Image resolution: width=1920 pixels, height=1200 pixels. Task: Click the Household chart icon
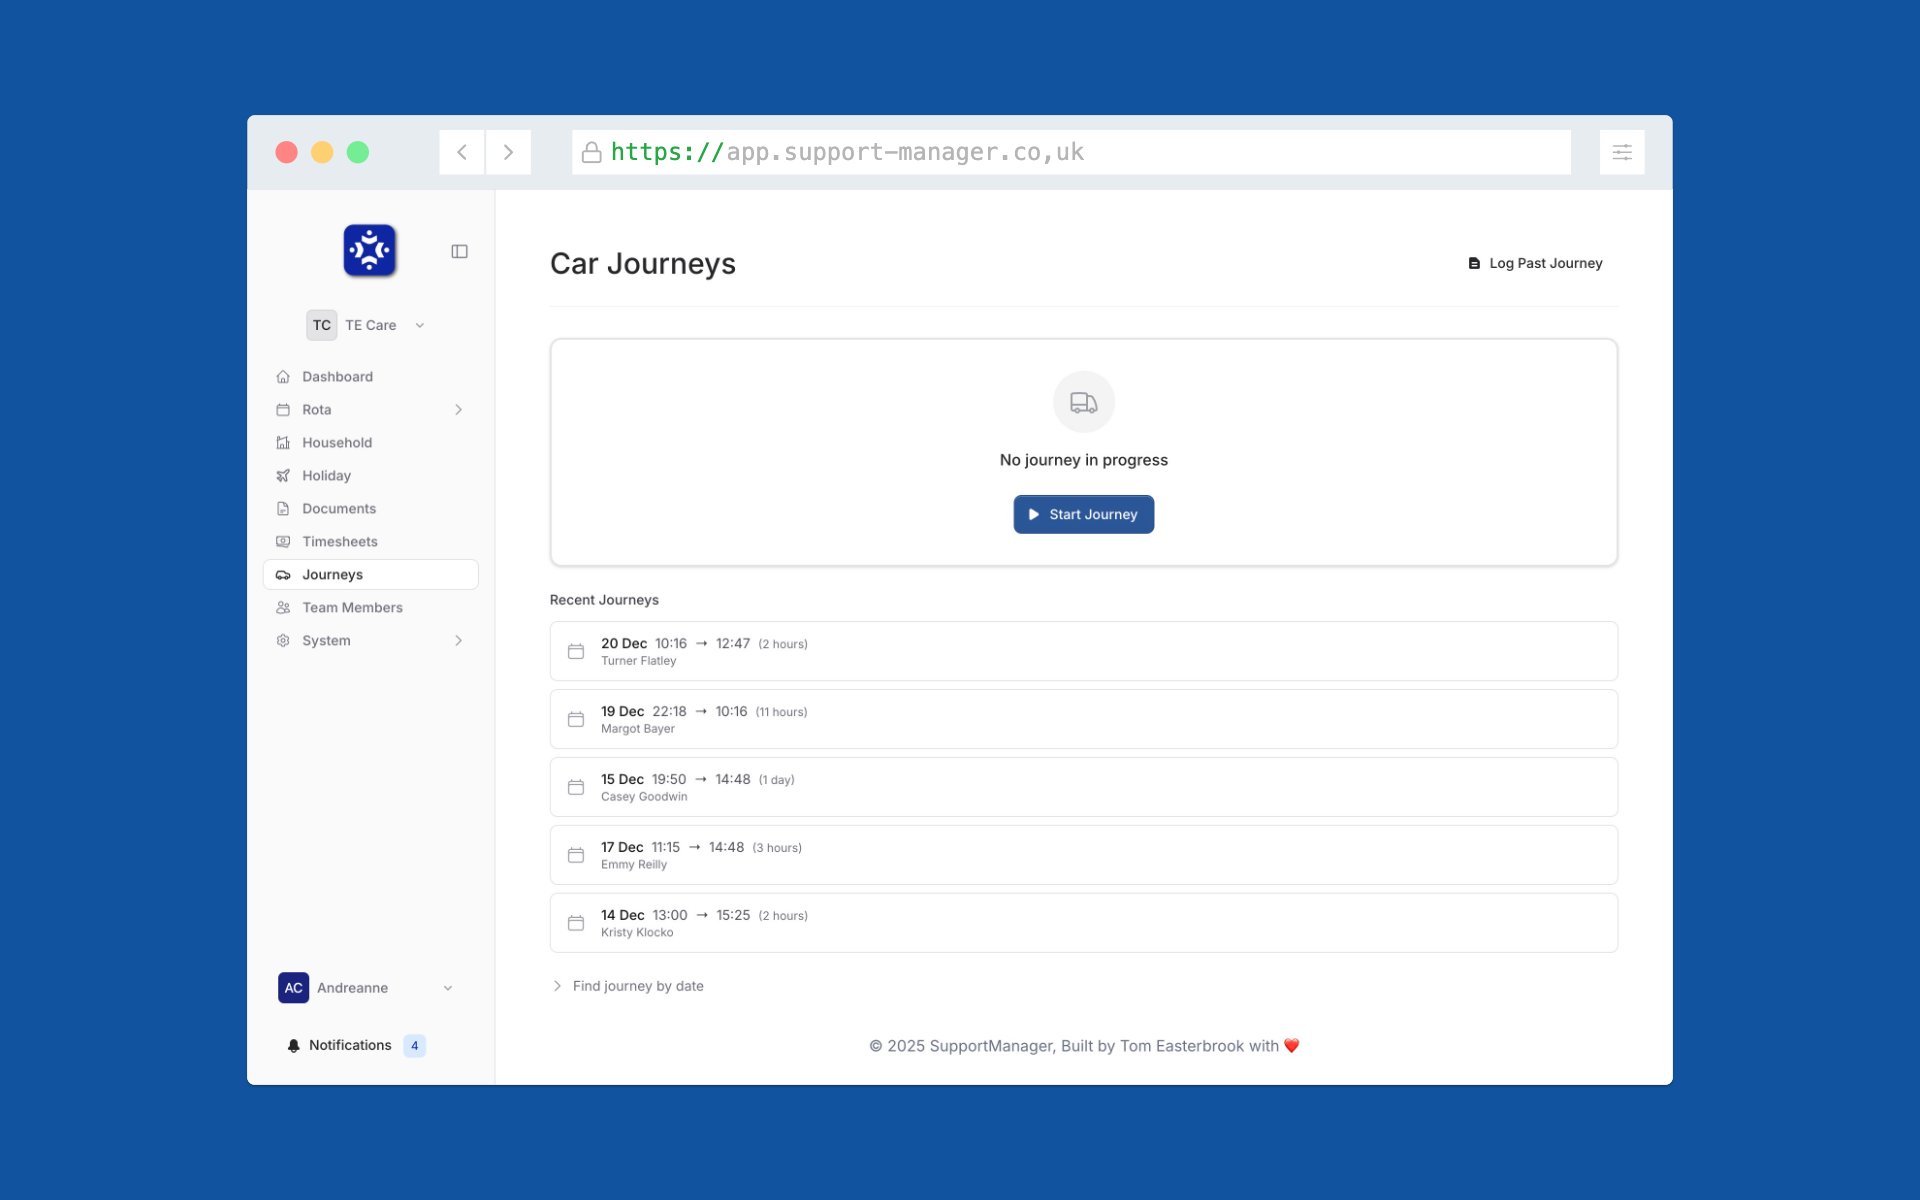(283, 442)
